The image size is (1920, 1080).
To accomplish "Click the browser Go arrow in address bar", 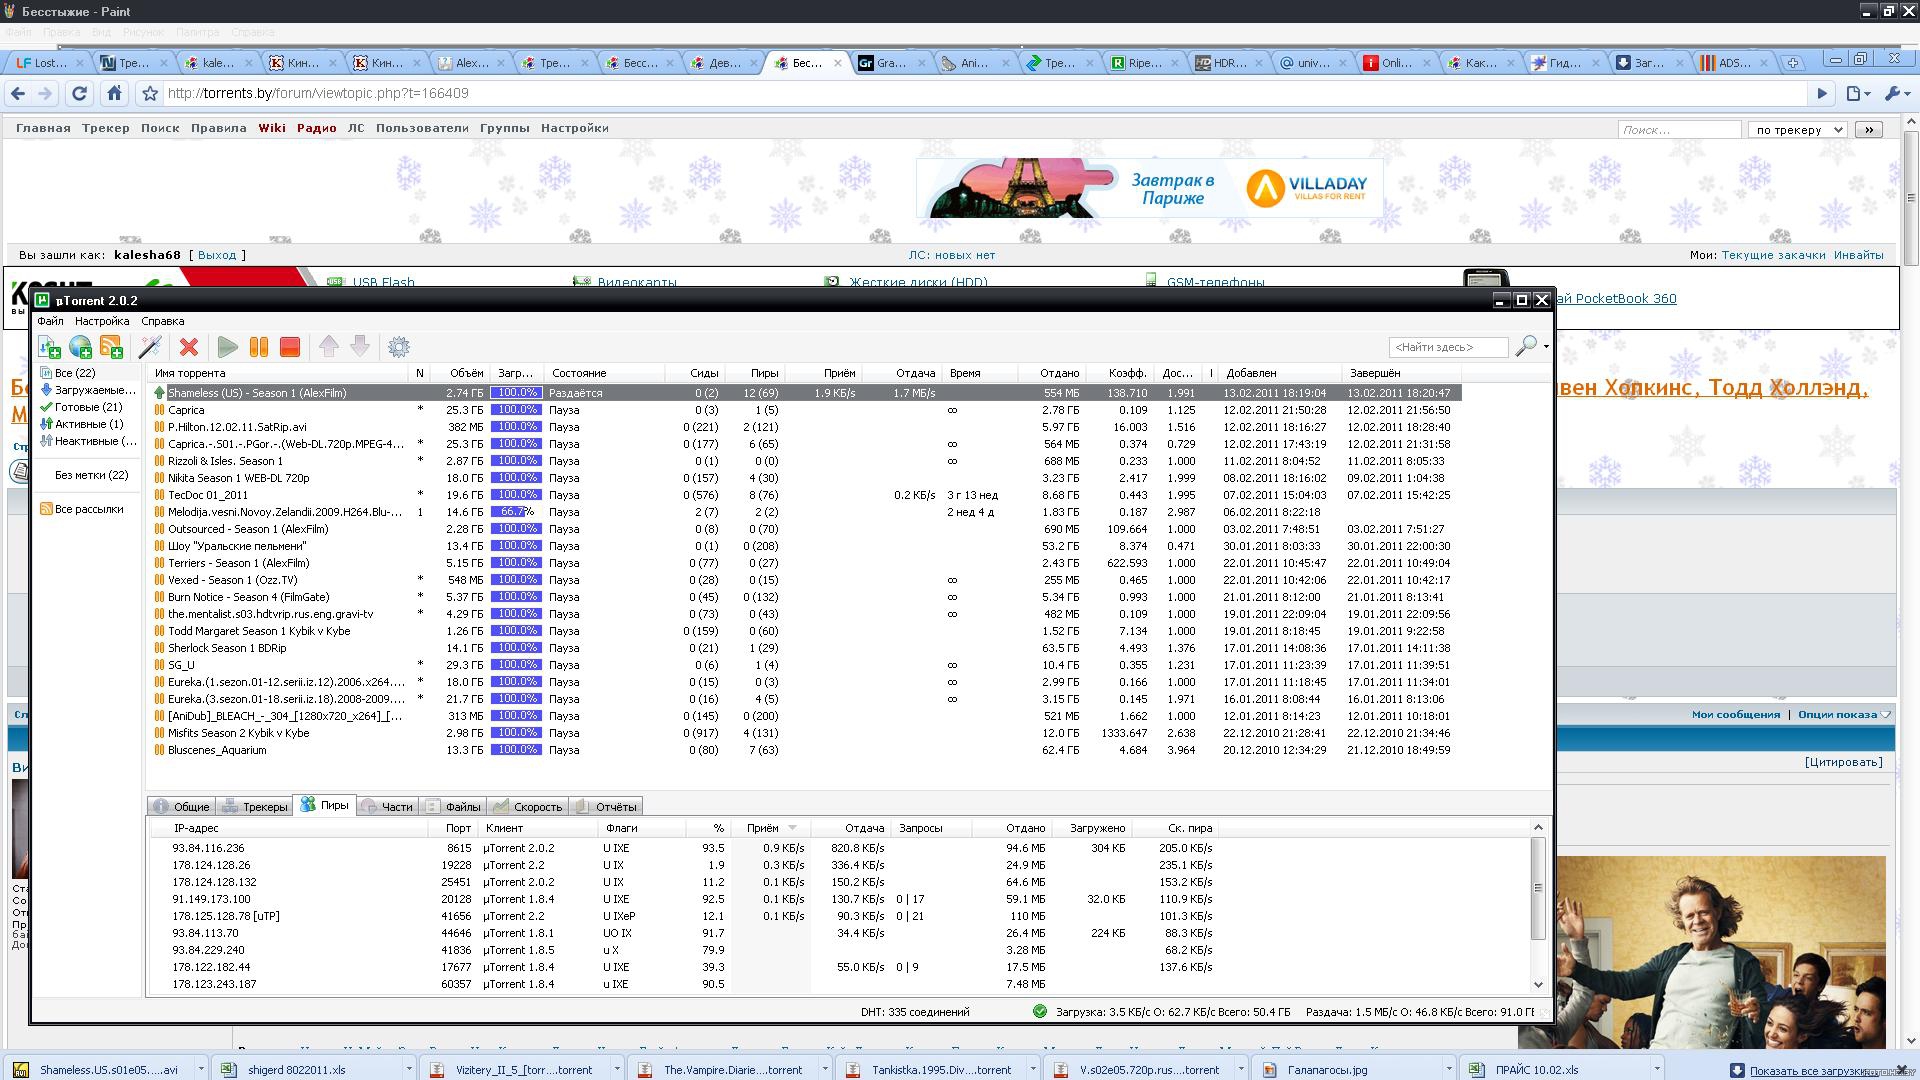I will click(1821, 93).
